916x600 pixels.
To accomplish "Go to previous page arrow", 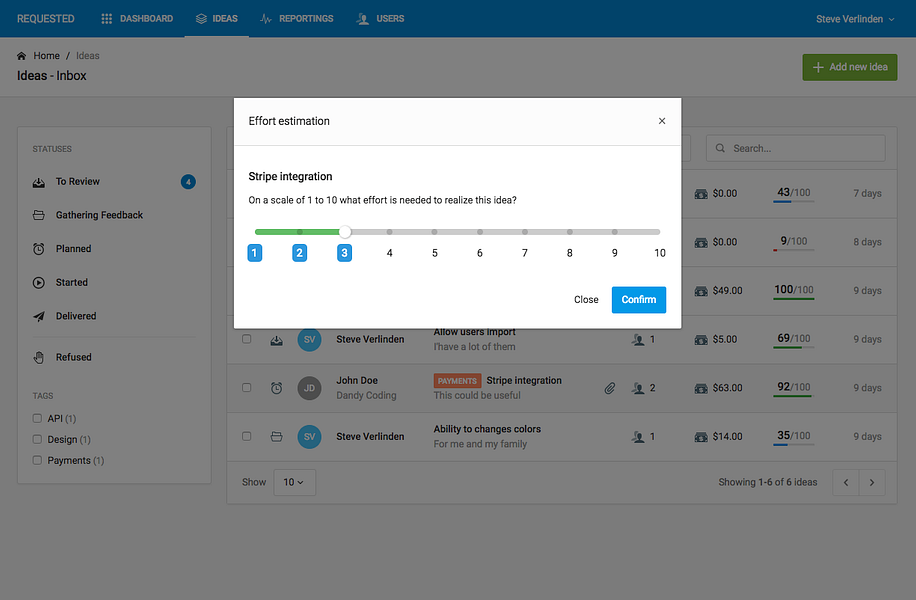I will [x=845, y=482].
